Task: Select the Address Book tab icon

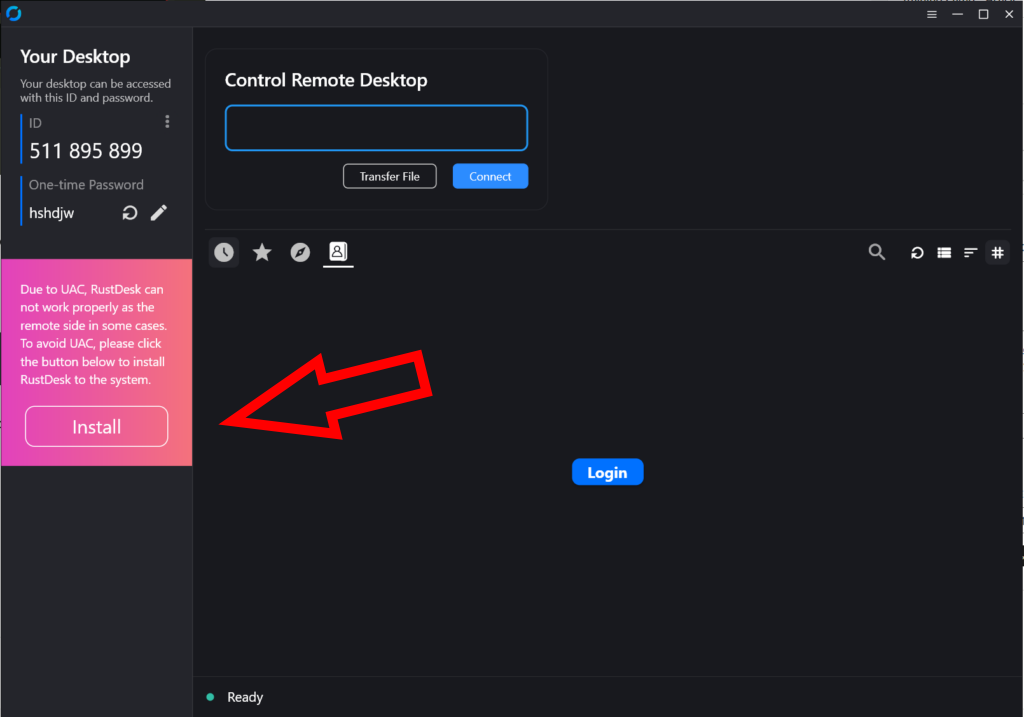Action: click(338, 251)
